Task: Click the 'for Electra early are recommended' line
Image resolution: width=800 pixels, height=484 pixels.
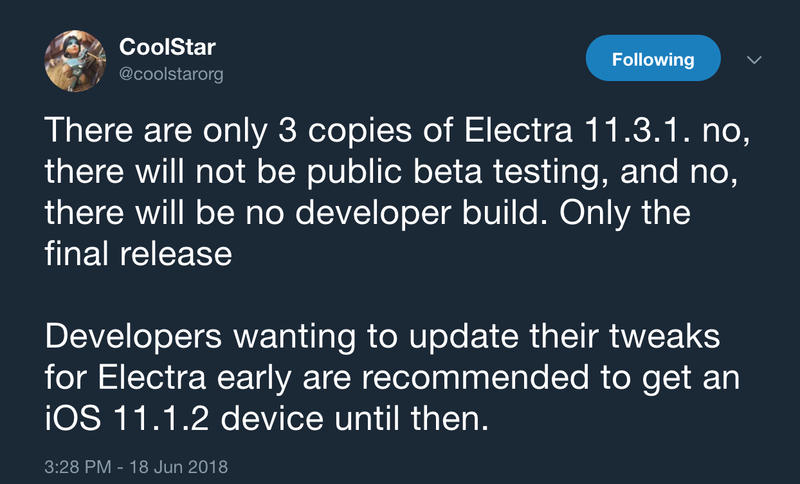Action: pyautogui.click(x=392, y=377)
